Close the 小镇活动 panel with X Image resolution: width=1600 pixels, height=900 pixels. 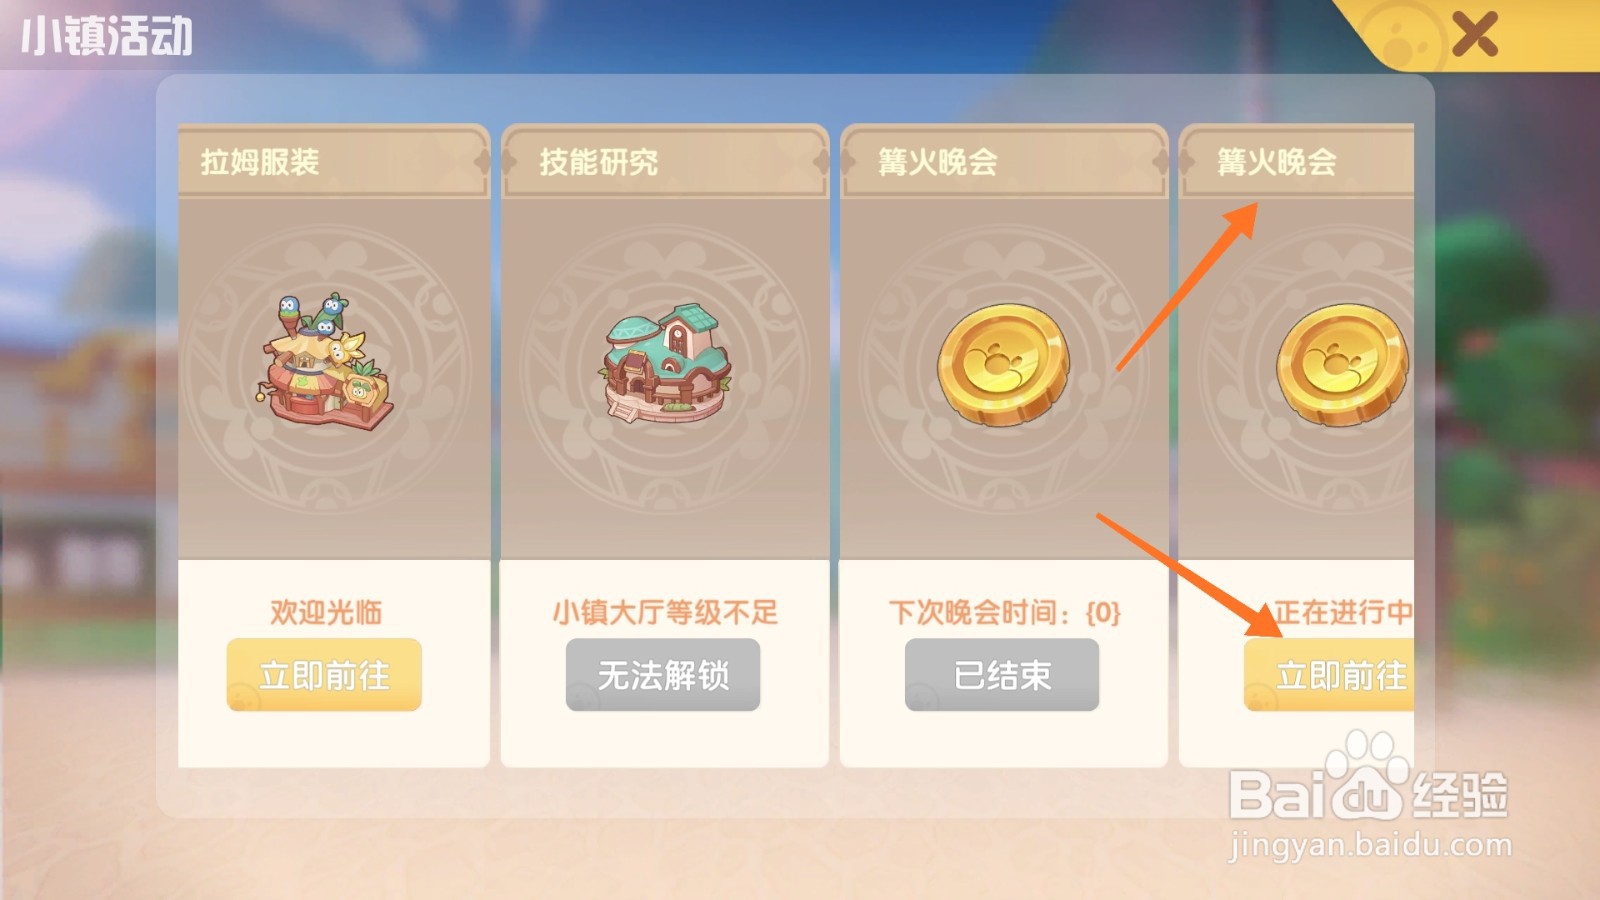[x=1474, y=35]
